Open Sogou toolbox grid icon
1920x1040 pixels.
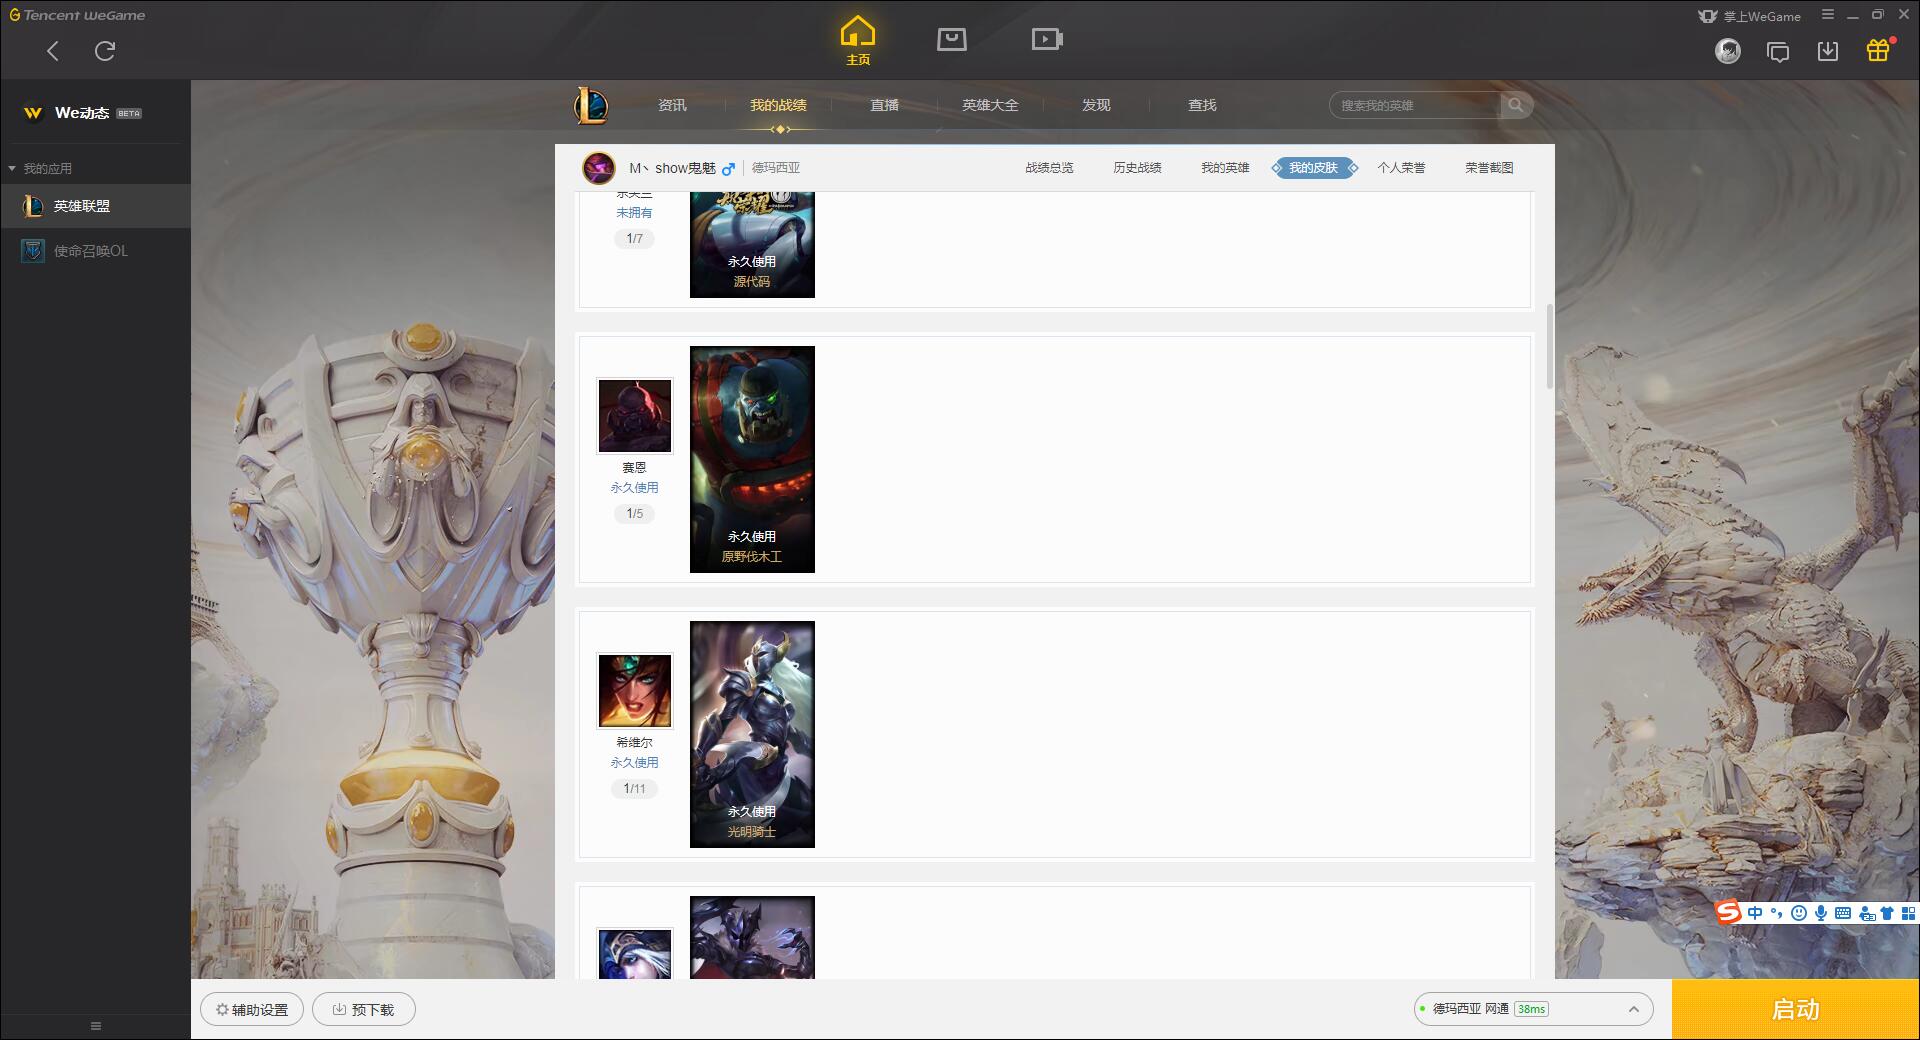pos(1908,913)
